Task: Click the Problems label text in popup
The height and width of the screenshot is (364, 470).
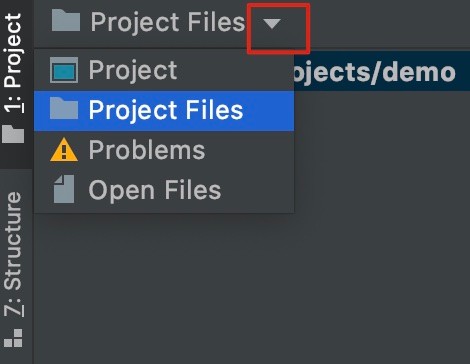Action: coord(147,150)
